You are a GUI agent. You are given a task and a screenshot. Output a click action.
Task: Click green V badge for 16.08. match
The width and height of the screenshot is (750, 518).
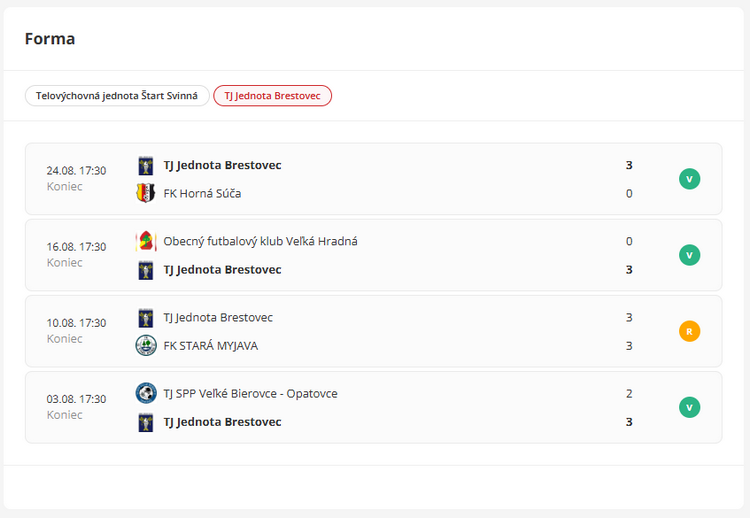point(689,255)
